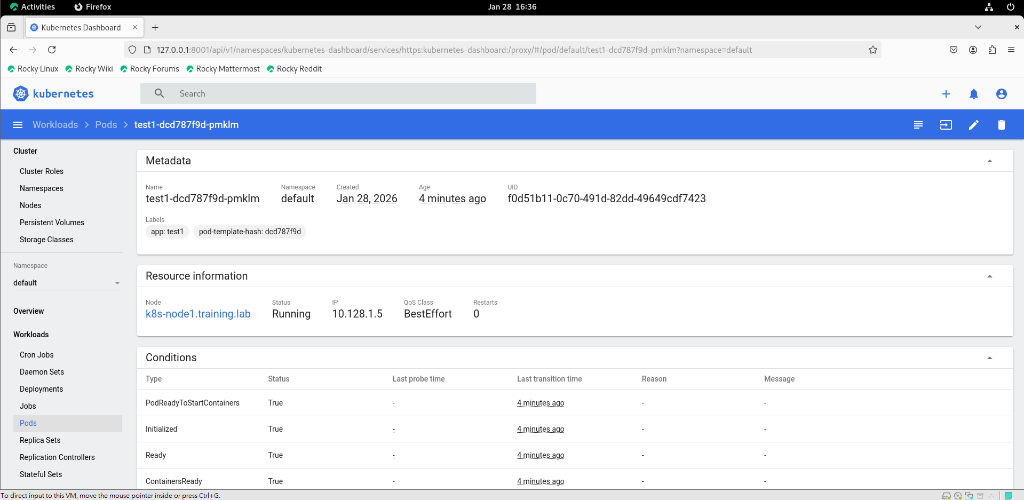Collapse the Metadata card
Viewport: 1024px width, 500px height.
pyautogui.click(x=990, y=161)
